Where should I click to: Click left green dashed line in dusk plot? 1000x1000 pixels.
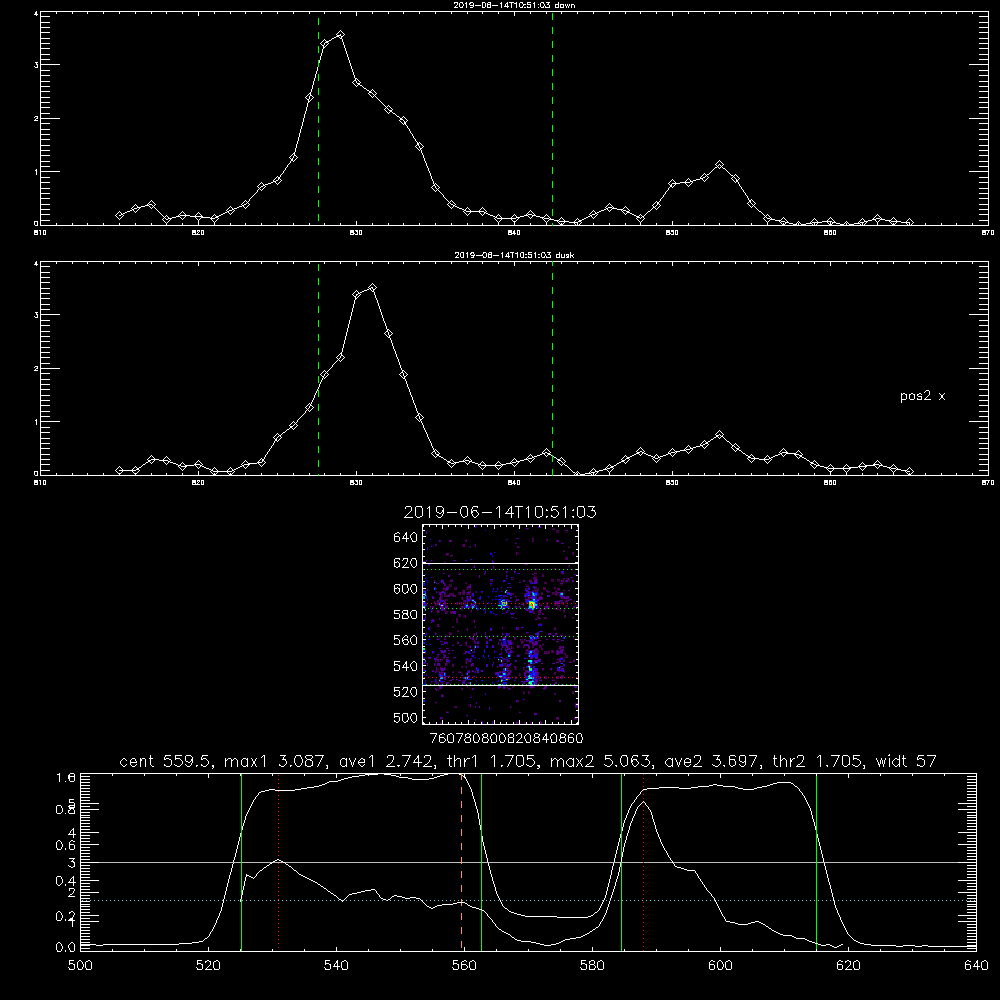(x=318, y=369)
